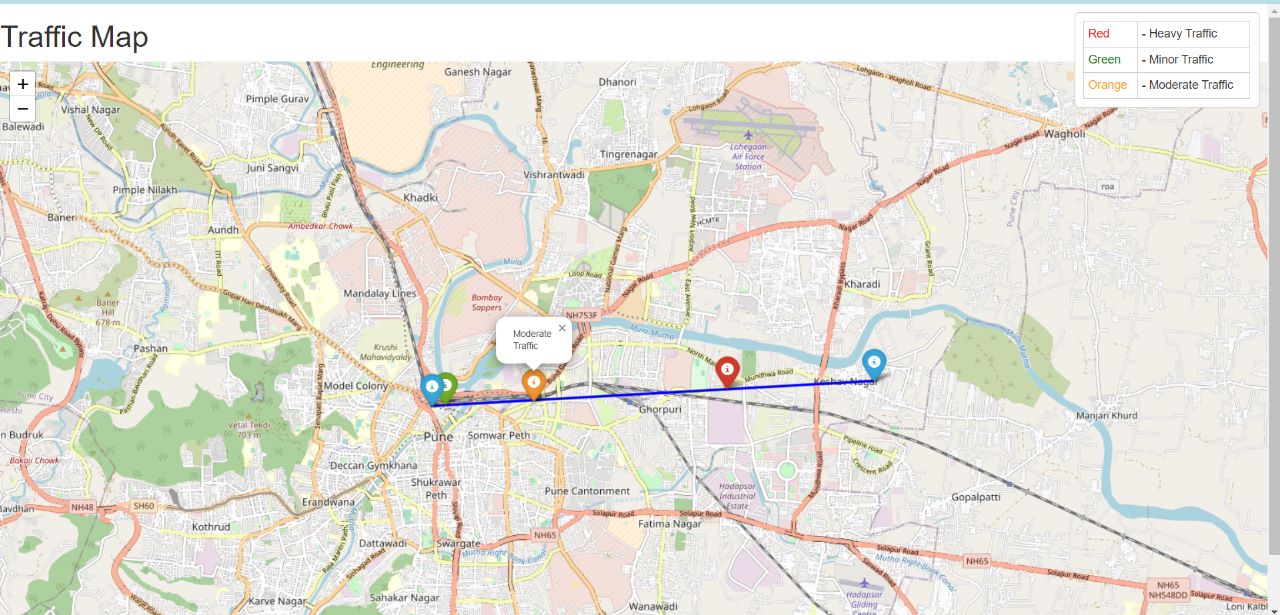Select the blue marker near Keshav Nagar
This screenshot has width=1280, height=615.
874,365
